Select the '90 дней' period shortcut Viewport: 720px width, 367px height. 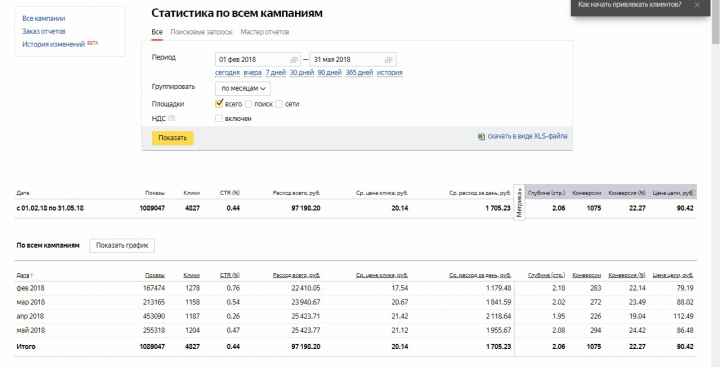(330, 73)
